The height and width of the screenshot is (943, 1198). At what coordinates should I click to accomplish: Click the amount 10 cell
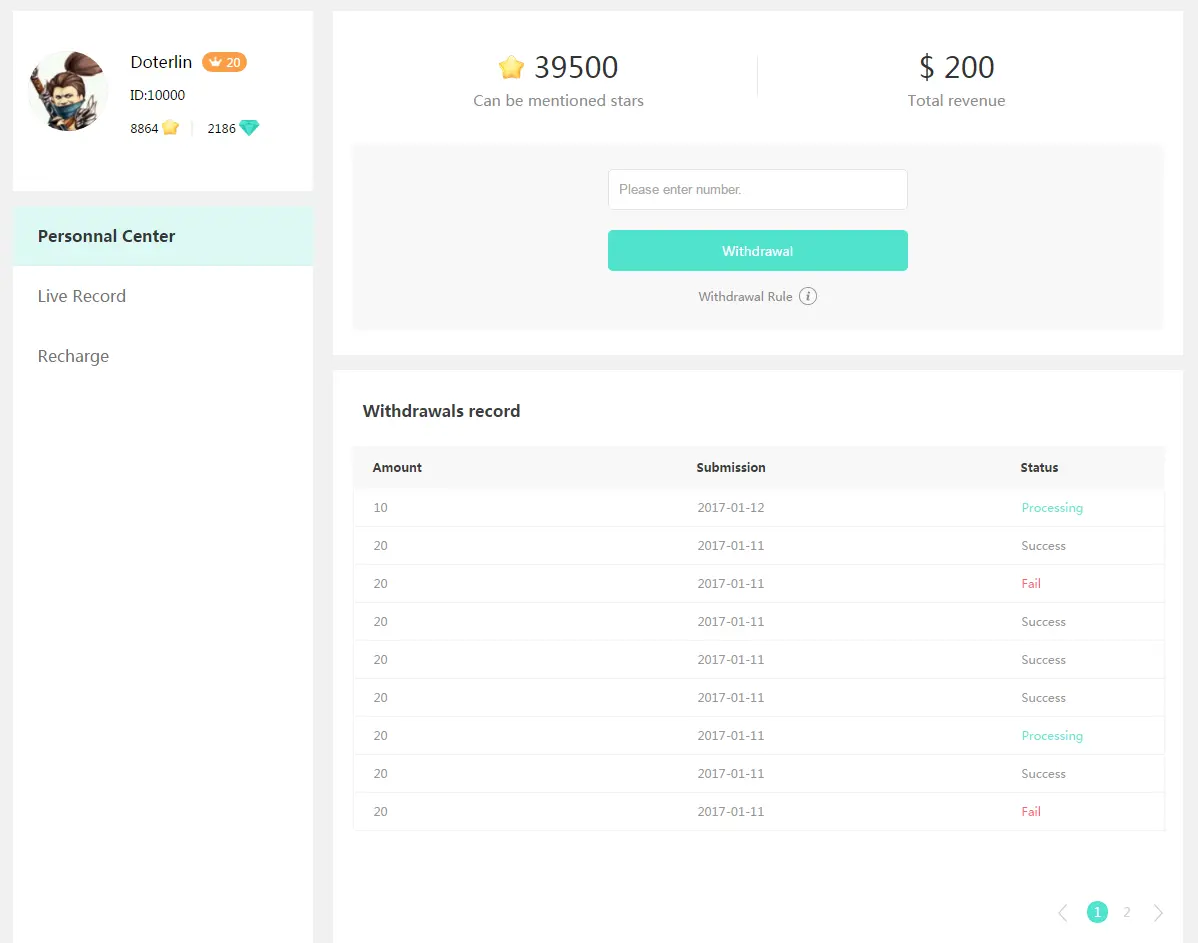pyautogui.click(x=380, y=507)
